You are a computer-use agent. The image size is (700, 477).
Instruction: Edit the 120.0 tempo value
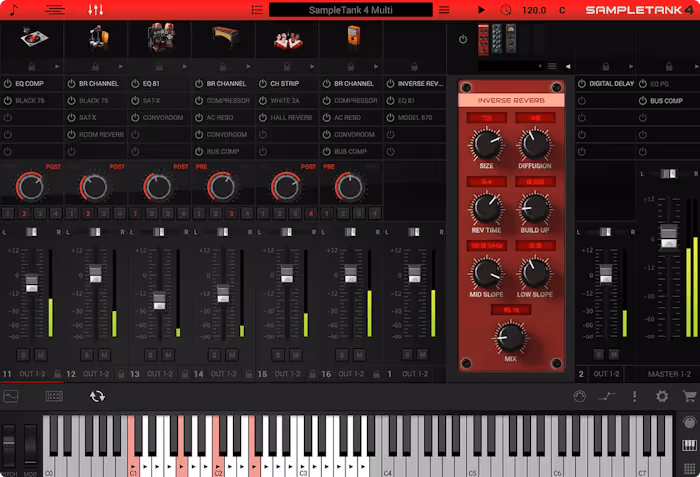(x=534, y=10)
